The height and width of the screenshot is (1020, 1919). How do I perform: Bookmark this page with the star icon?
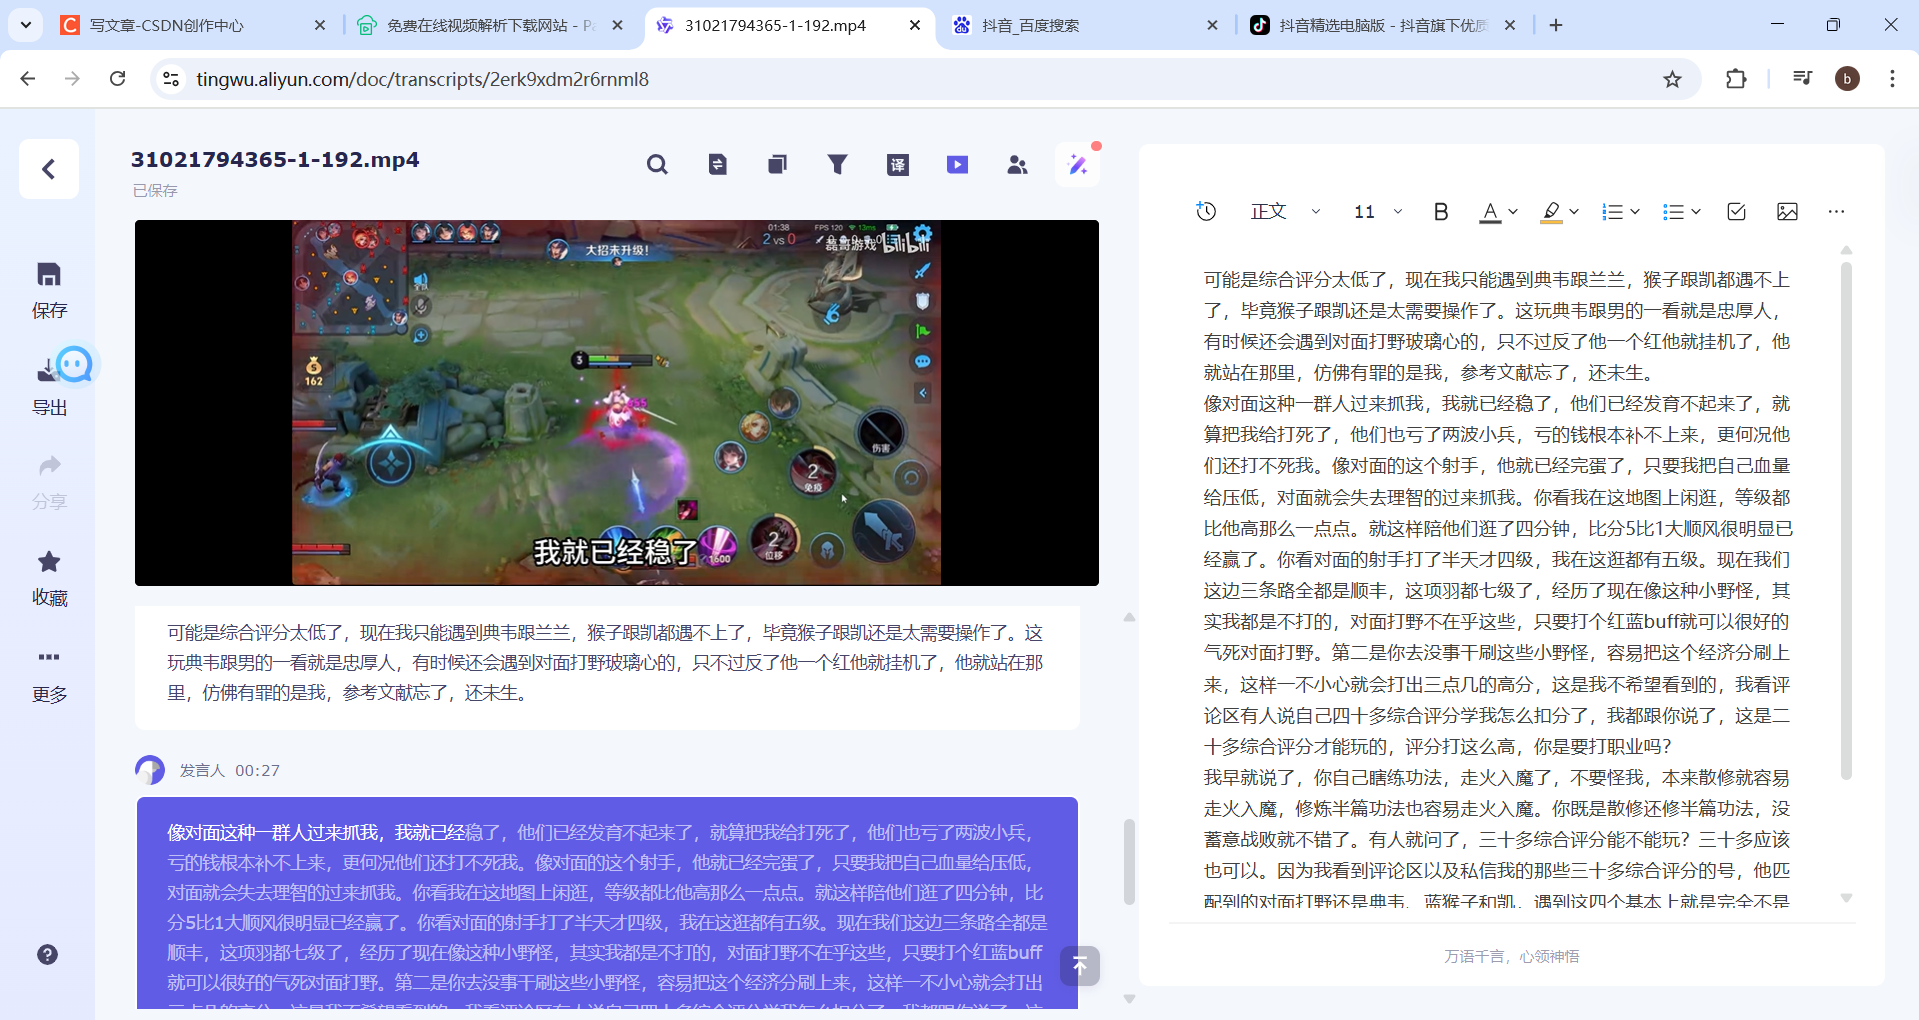point(1672,79)
